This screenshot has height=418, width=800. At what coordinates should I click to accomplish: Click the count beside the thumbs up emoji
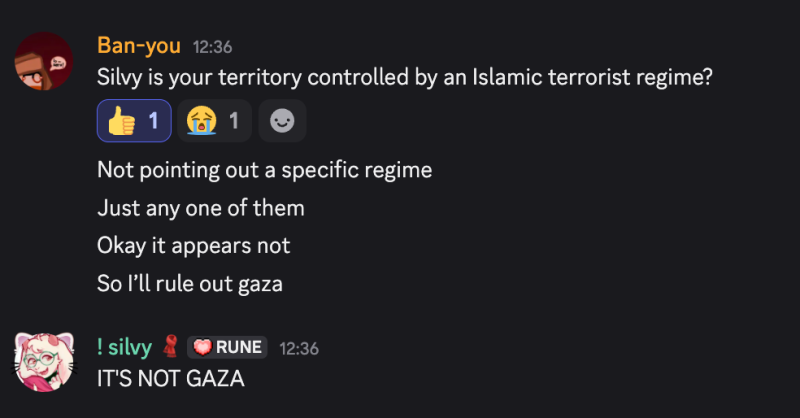pos(154,121)
